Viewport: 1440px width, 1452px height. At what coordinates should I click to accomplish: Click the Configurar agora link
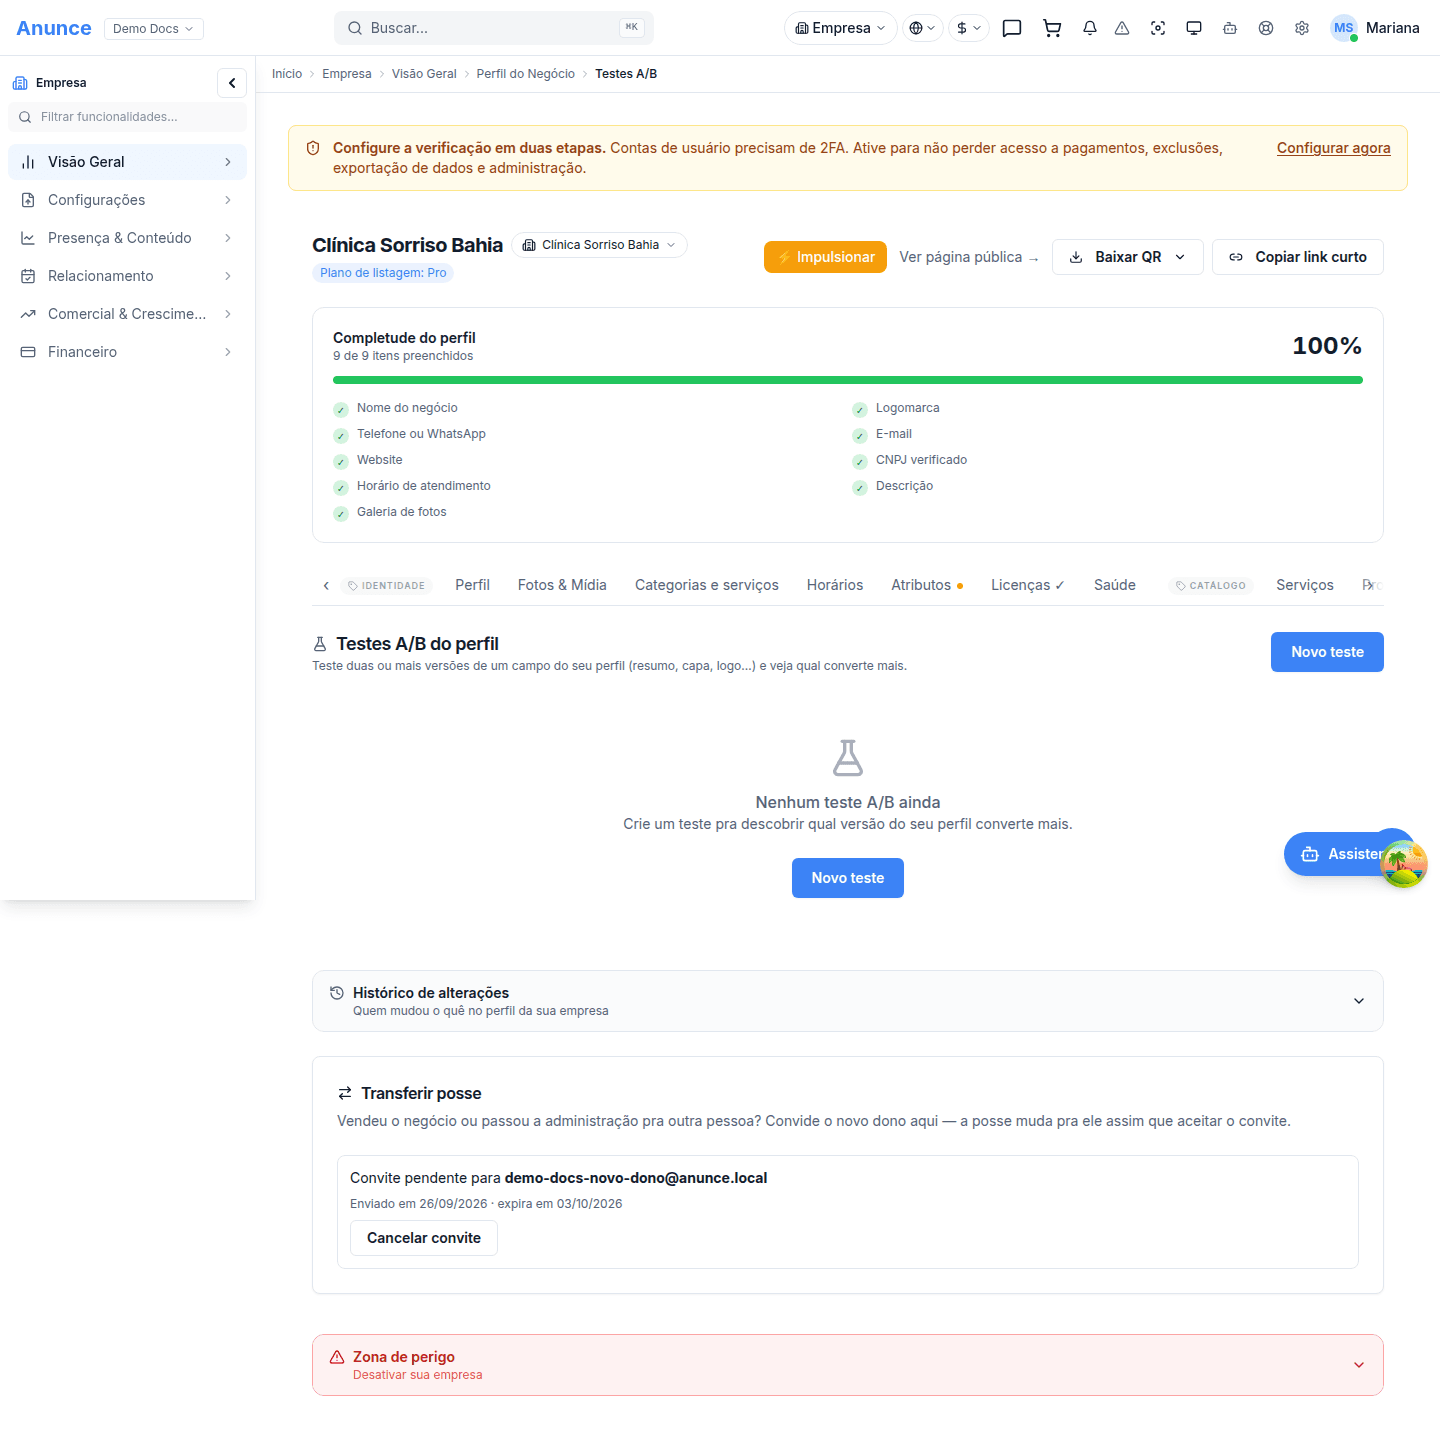pyautogui.click(x=1334, y=148)
